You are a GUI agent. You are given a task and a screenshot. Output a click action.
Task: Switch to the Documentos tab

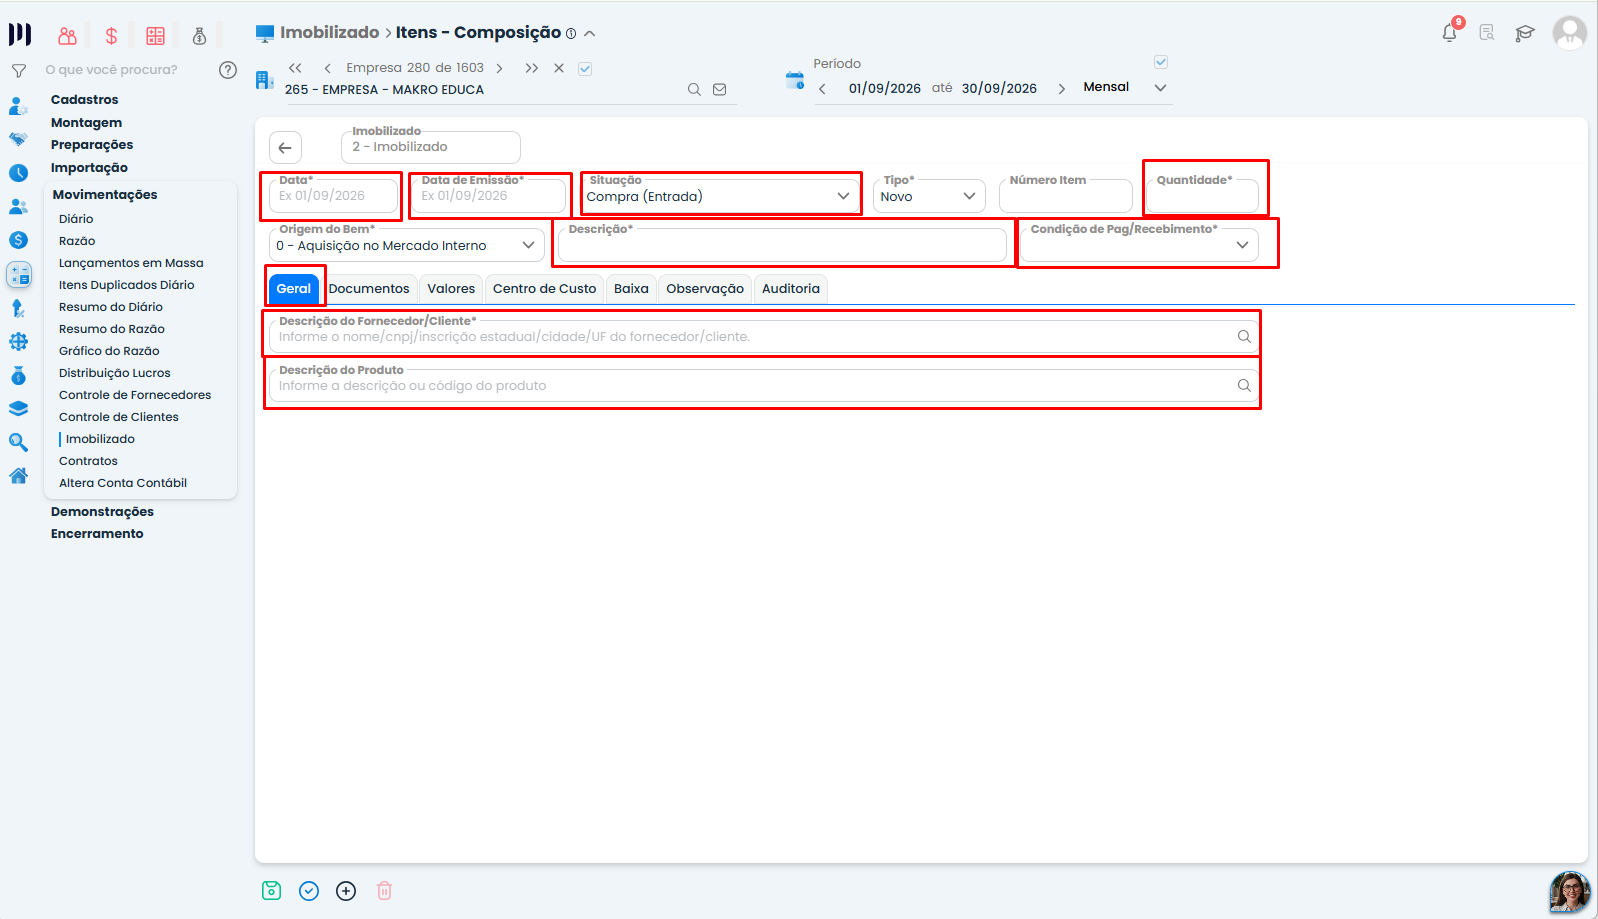369,289
